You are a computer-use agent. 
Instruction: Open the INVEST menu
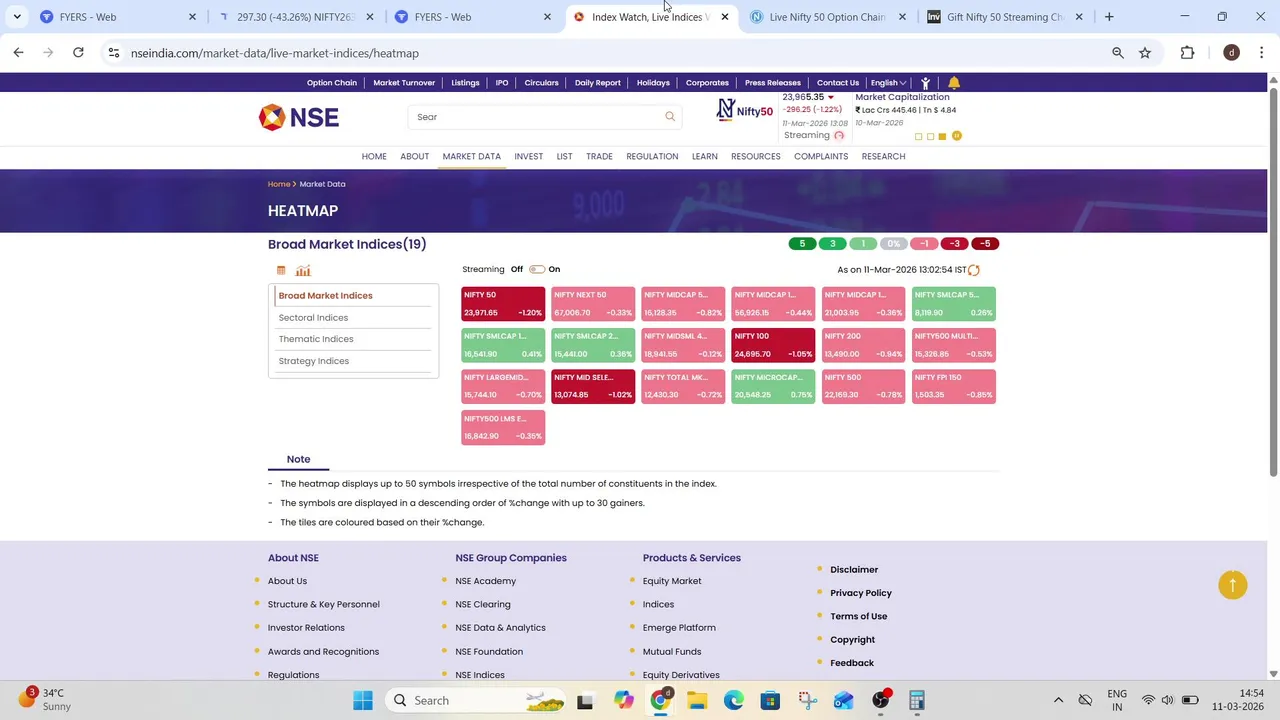tap(529, 156)
